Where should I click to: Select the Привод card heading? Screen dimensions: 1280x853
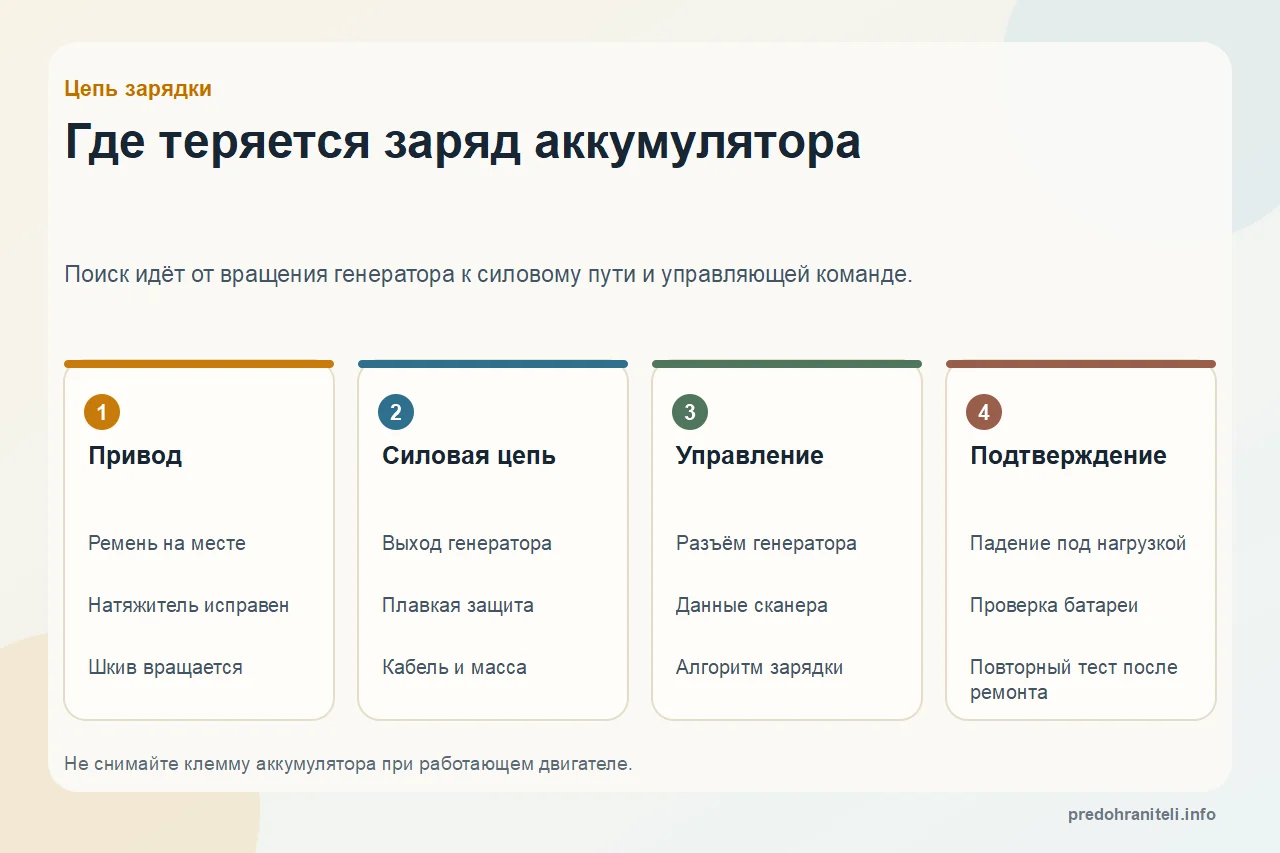coord(135,456)
